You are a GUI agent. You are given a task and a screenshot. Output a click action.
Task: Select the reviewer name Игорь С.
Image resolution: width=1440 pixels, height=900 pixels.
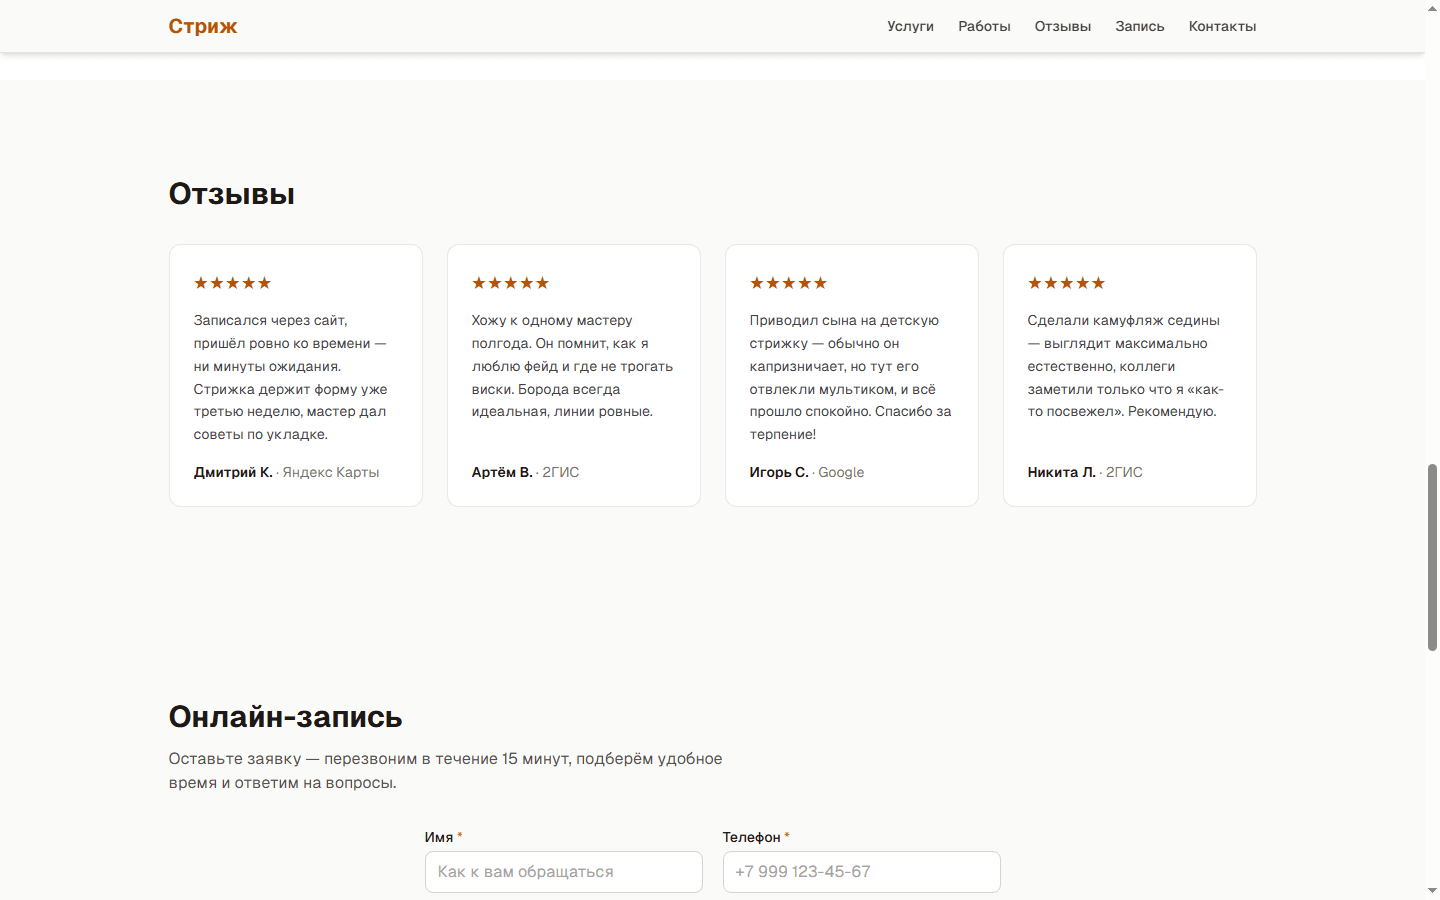pos(779,472)
